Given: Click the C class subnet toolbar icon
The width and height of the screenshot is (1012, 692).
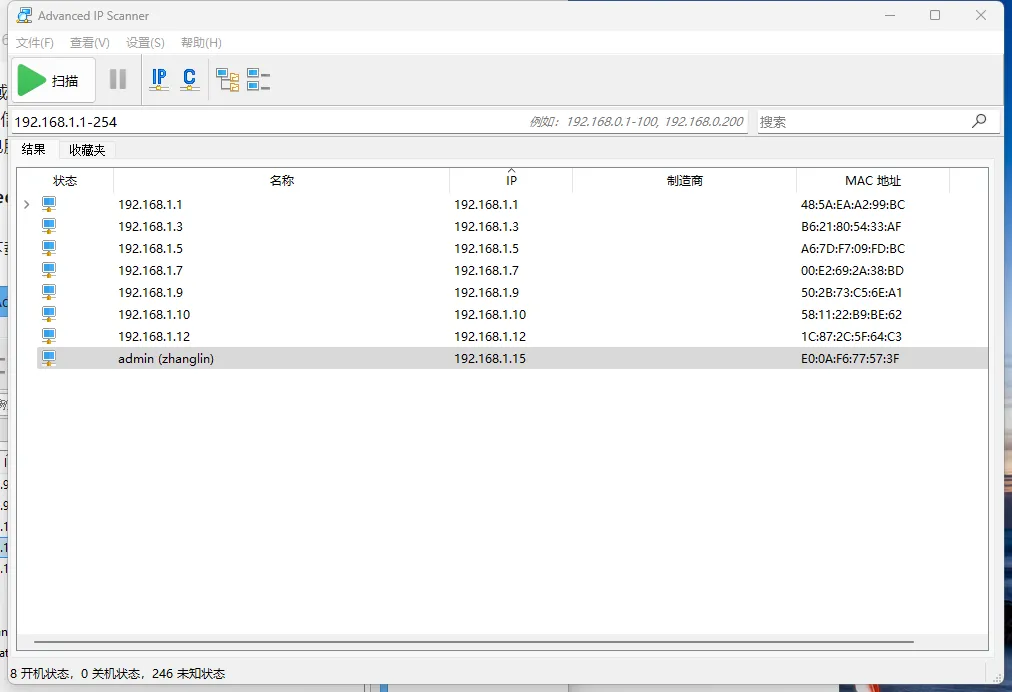Looking at the screenshot, I should click(190, 79).
